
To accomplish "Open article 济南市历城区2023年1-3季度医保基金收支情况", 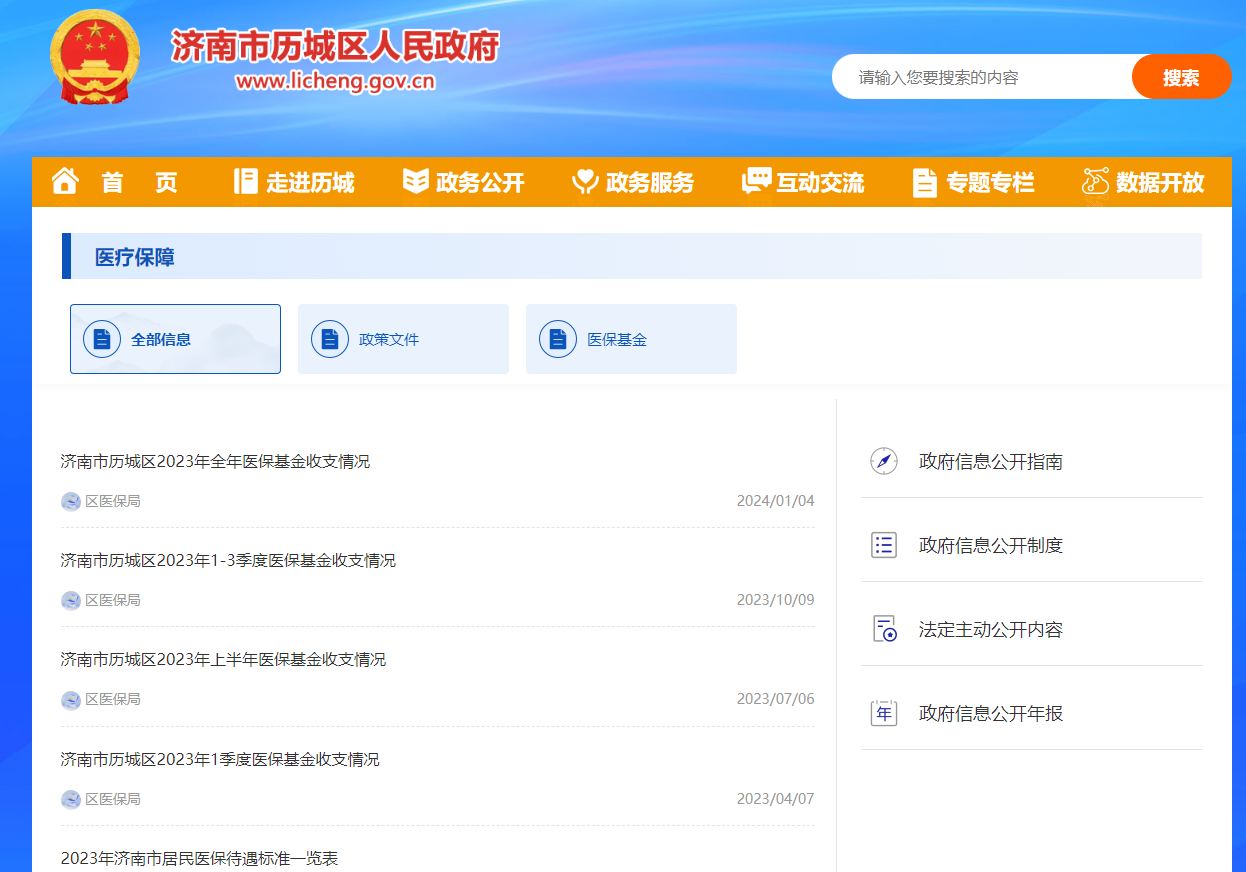I will click(x=228, y=560).
